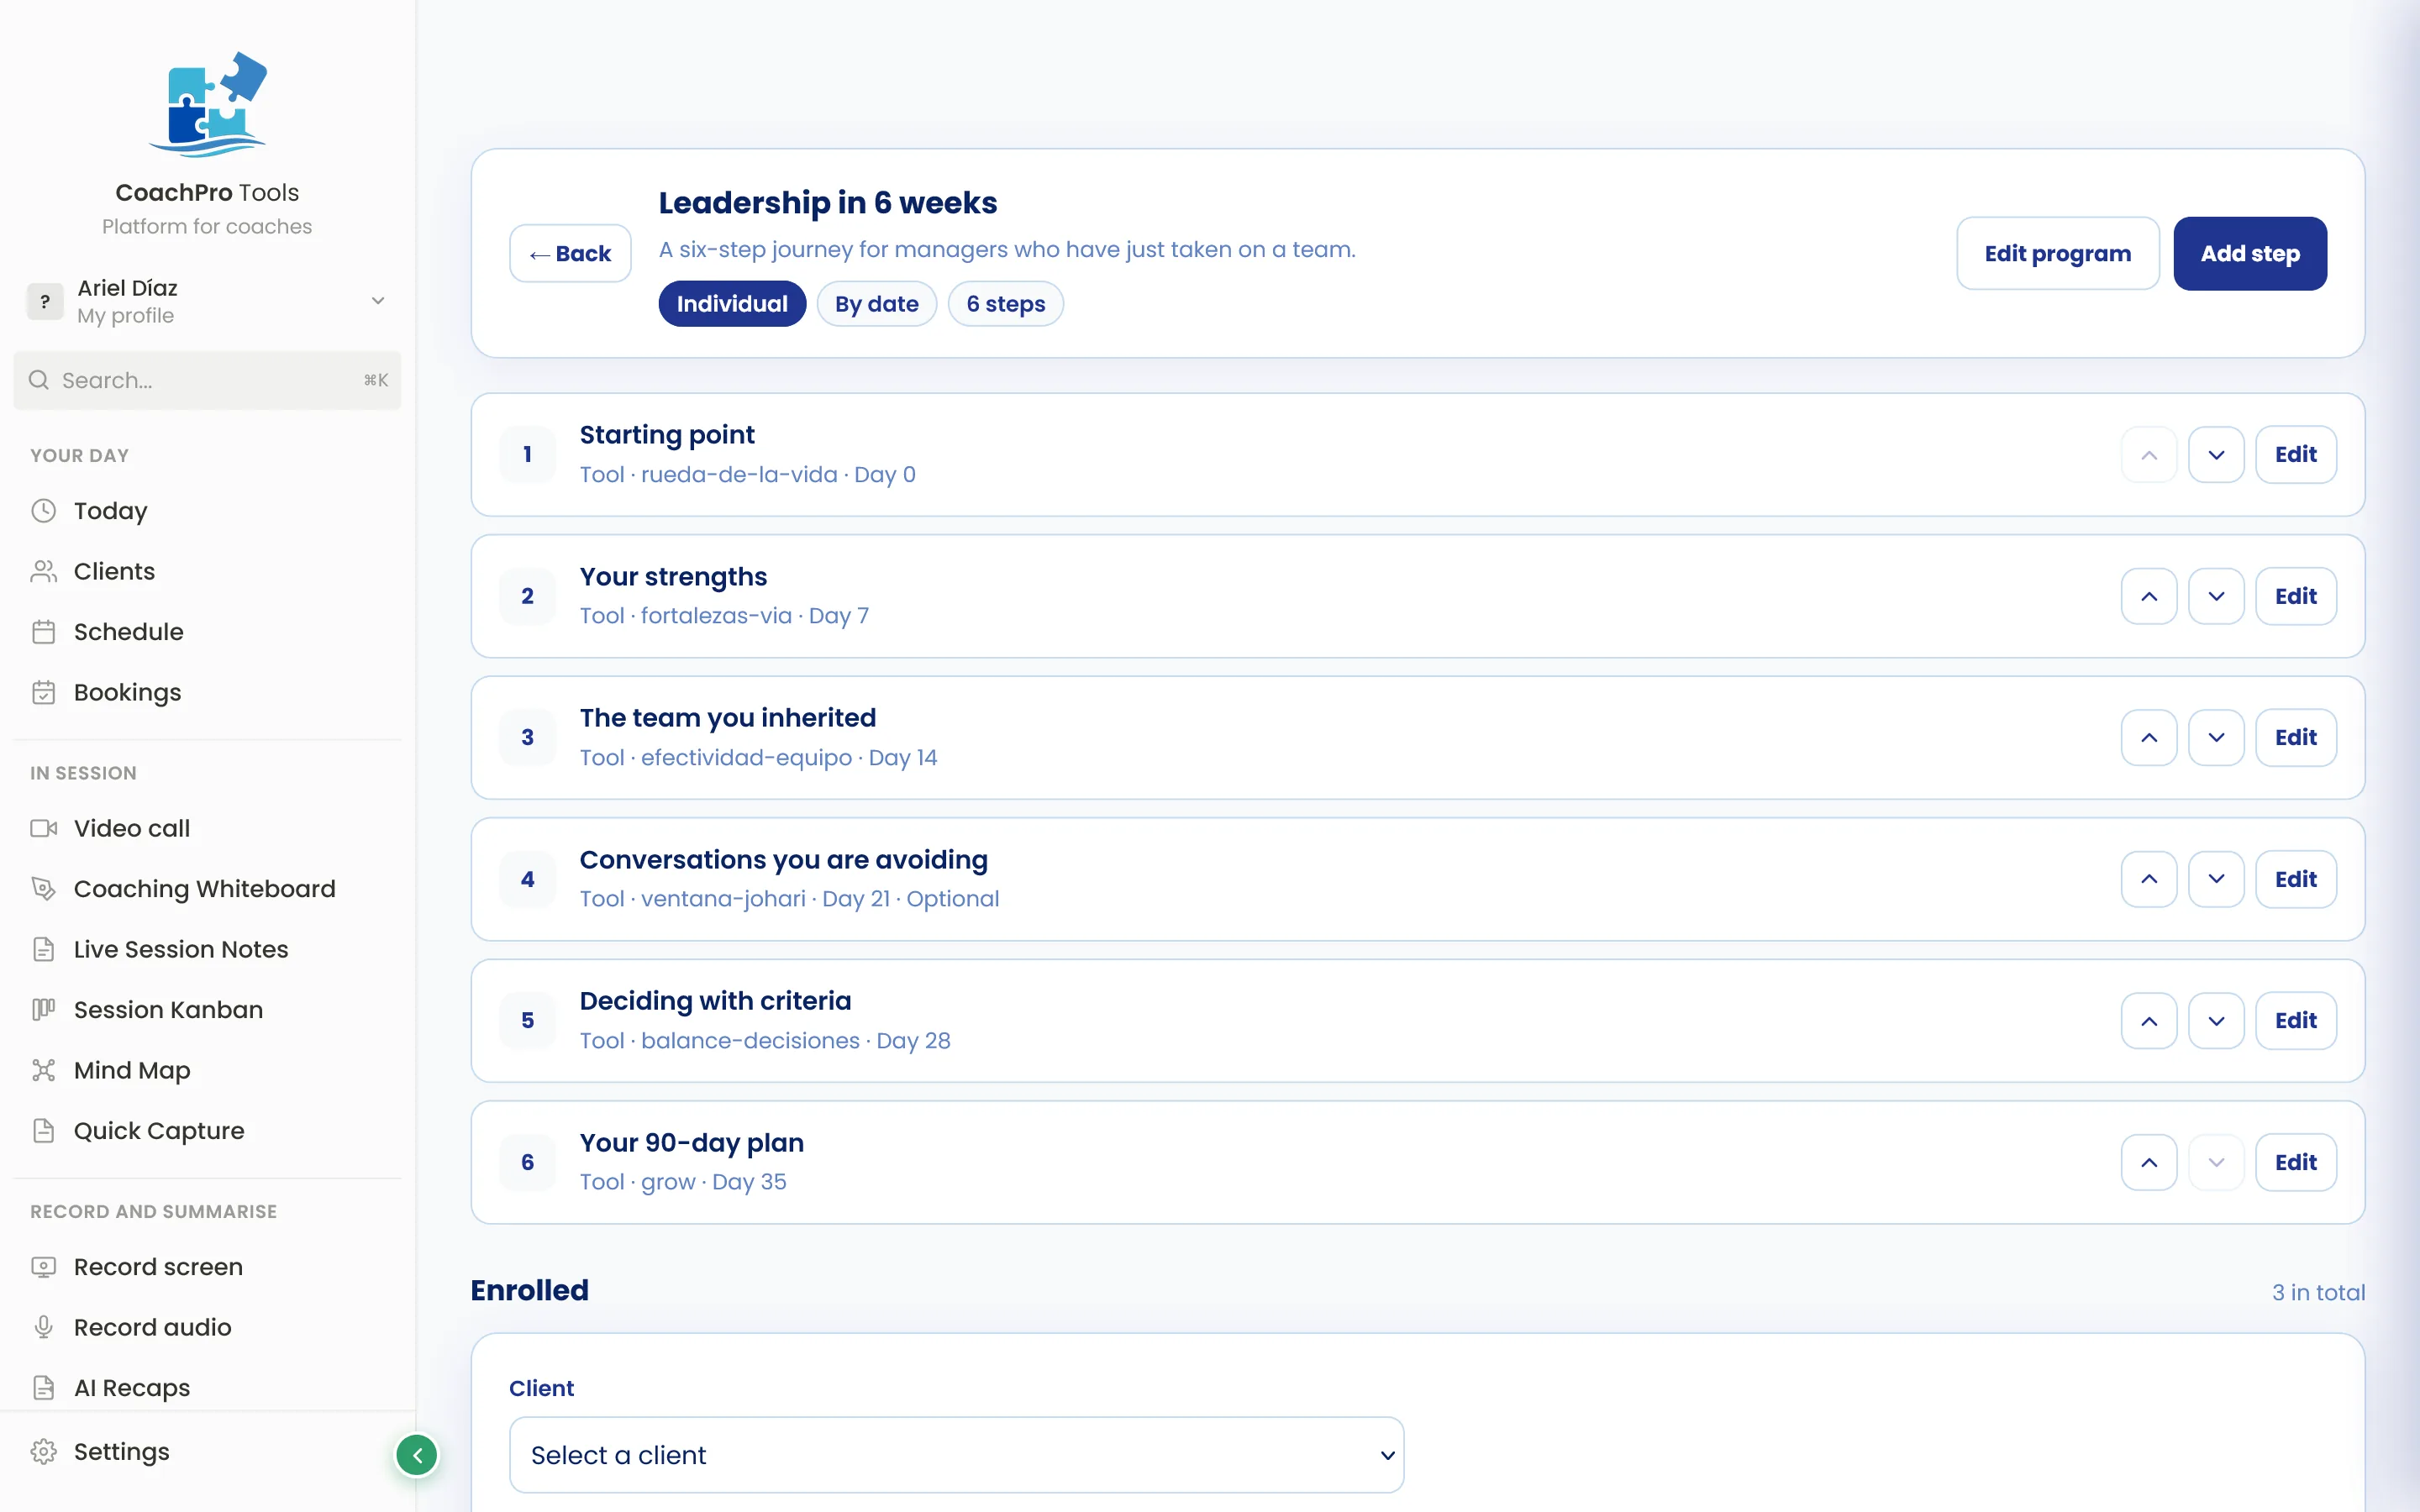This screenshot has width=2420, height=1512.
Task: Click the 6 steps tag pill
Action: tap(1006, 304)
